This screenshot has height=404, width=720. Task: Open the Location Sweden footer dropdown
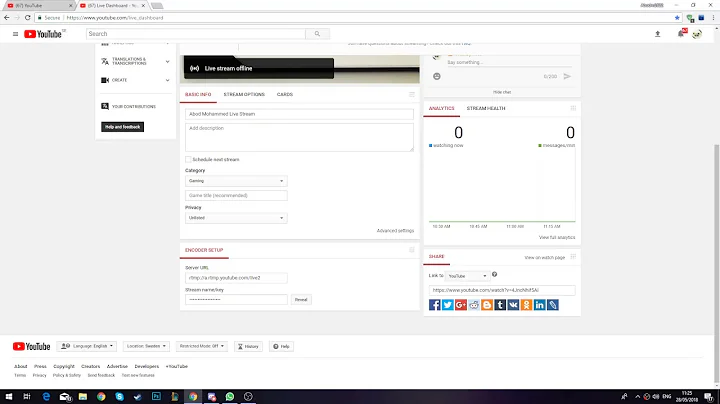coord(146,346)
